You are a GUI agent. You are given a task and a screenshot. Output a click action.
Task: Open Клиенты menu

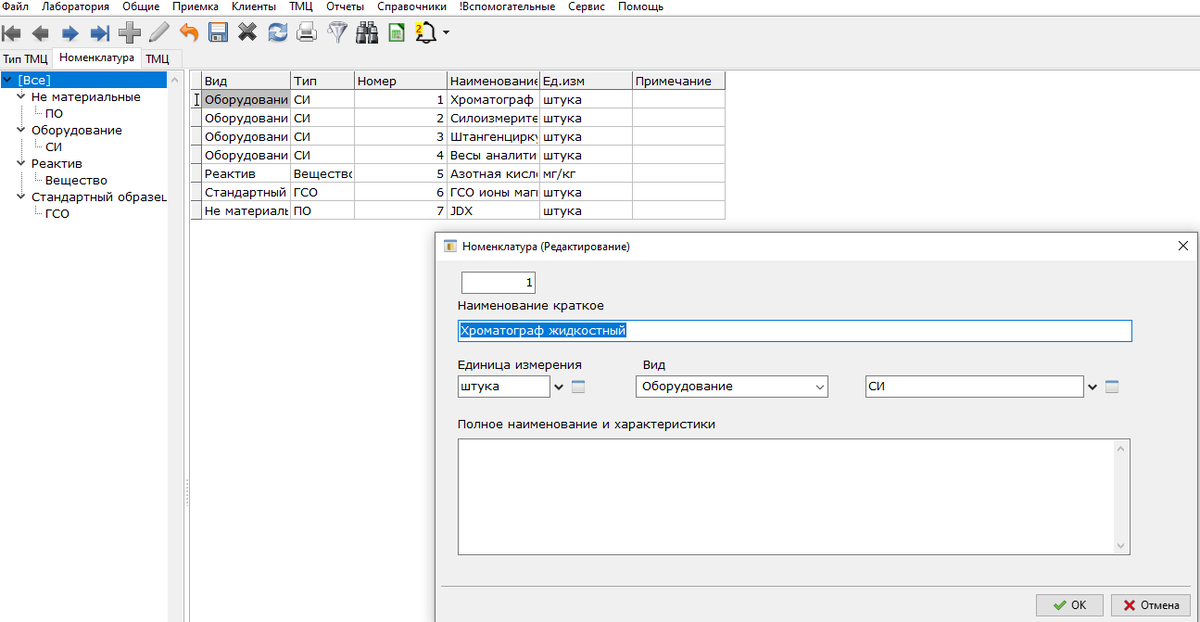(x=254, y=6)
